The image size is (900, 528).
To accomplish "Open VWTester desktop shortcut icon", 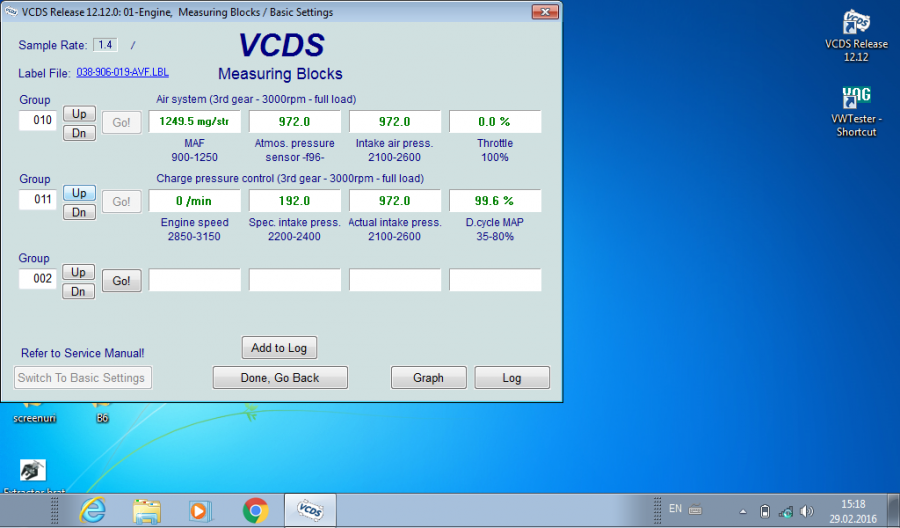I will pyautogui.click(x=856, y=99).
